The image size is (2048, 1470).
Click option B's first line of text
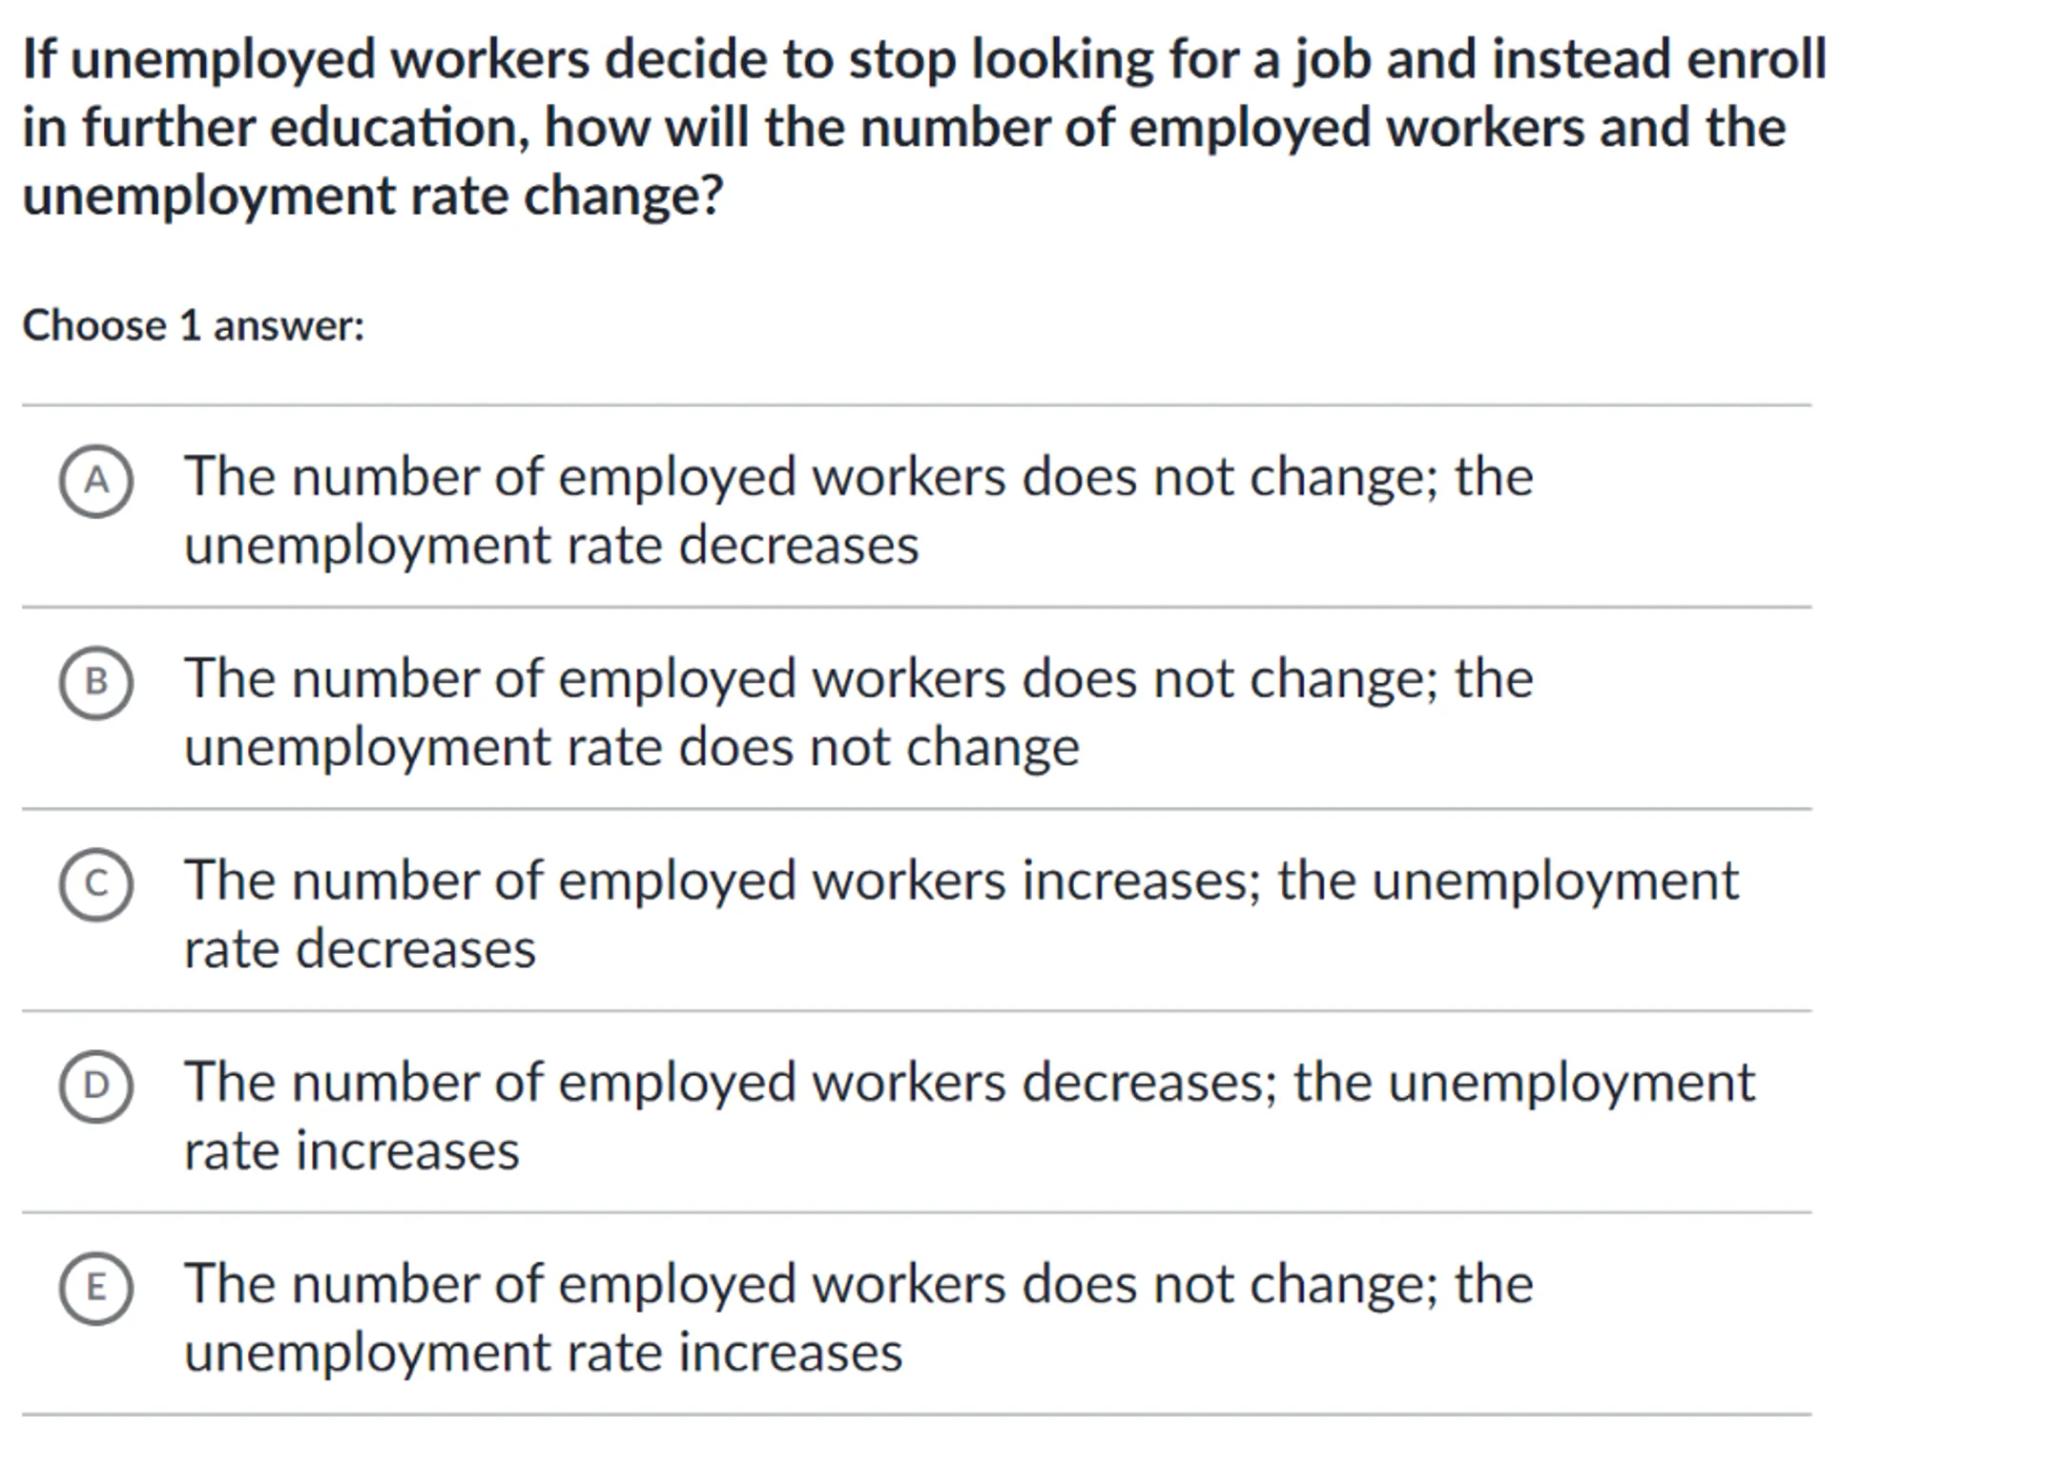[857, 678]
